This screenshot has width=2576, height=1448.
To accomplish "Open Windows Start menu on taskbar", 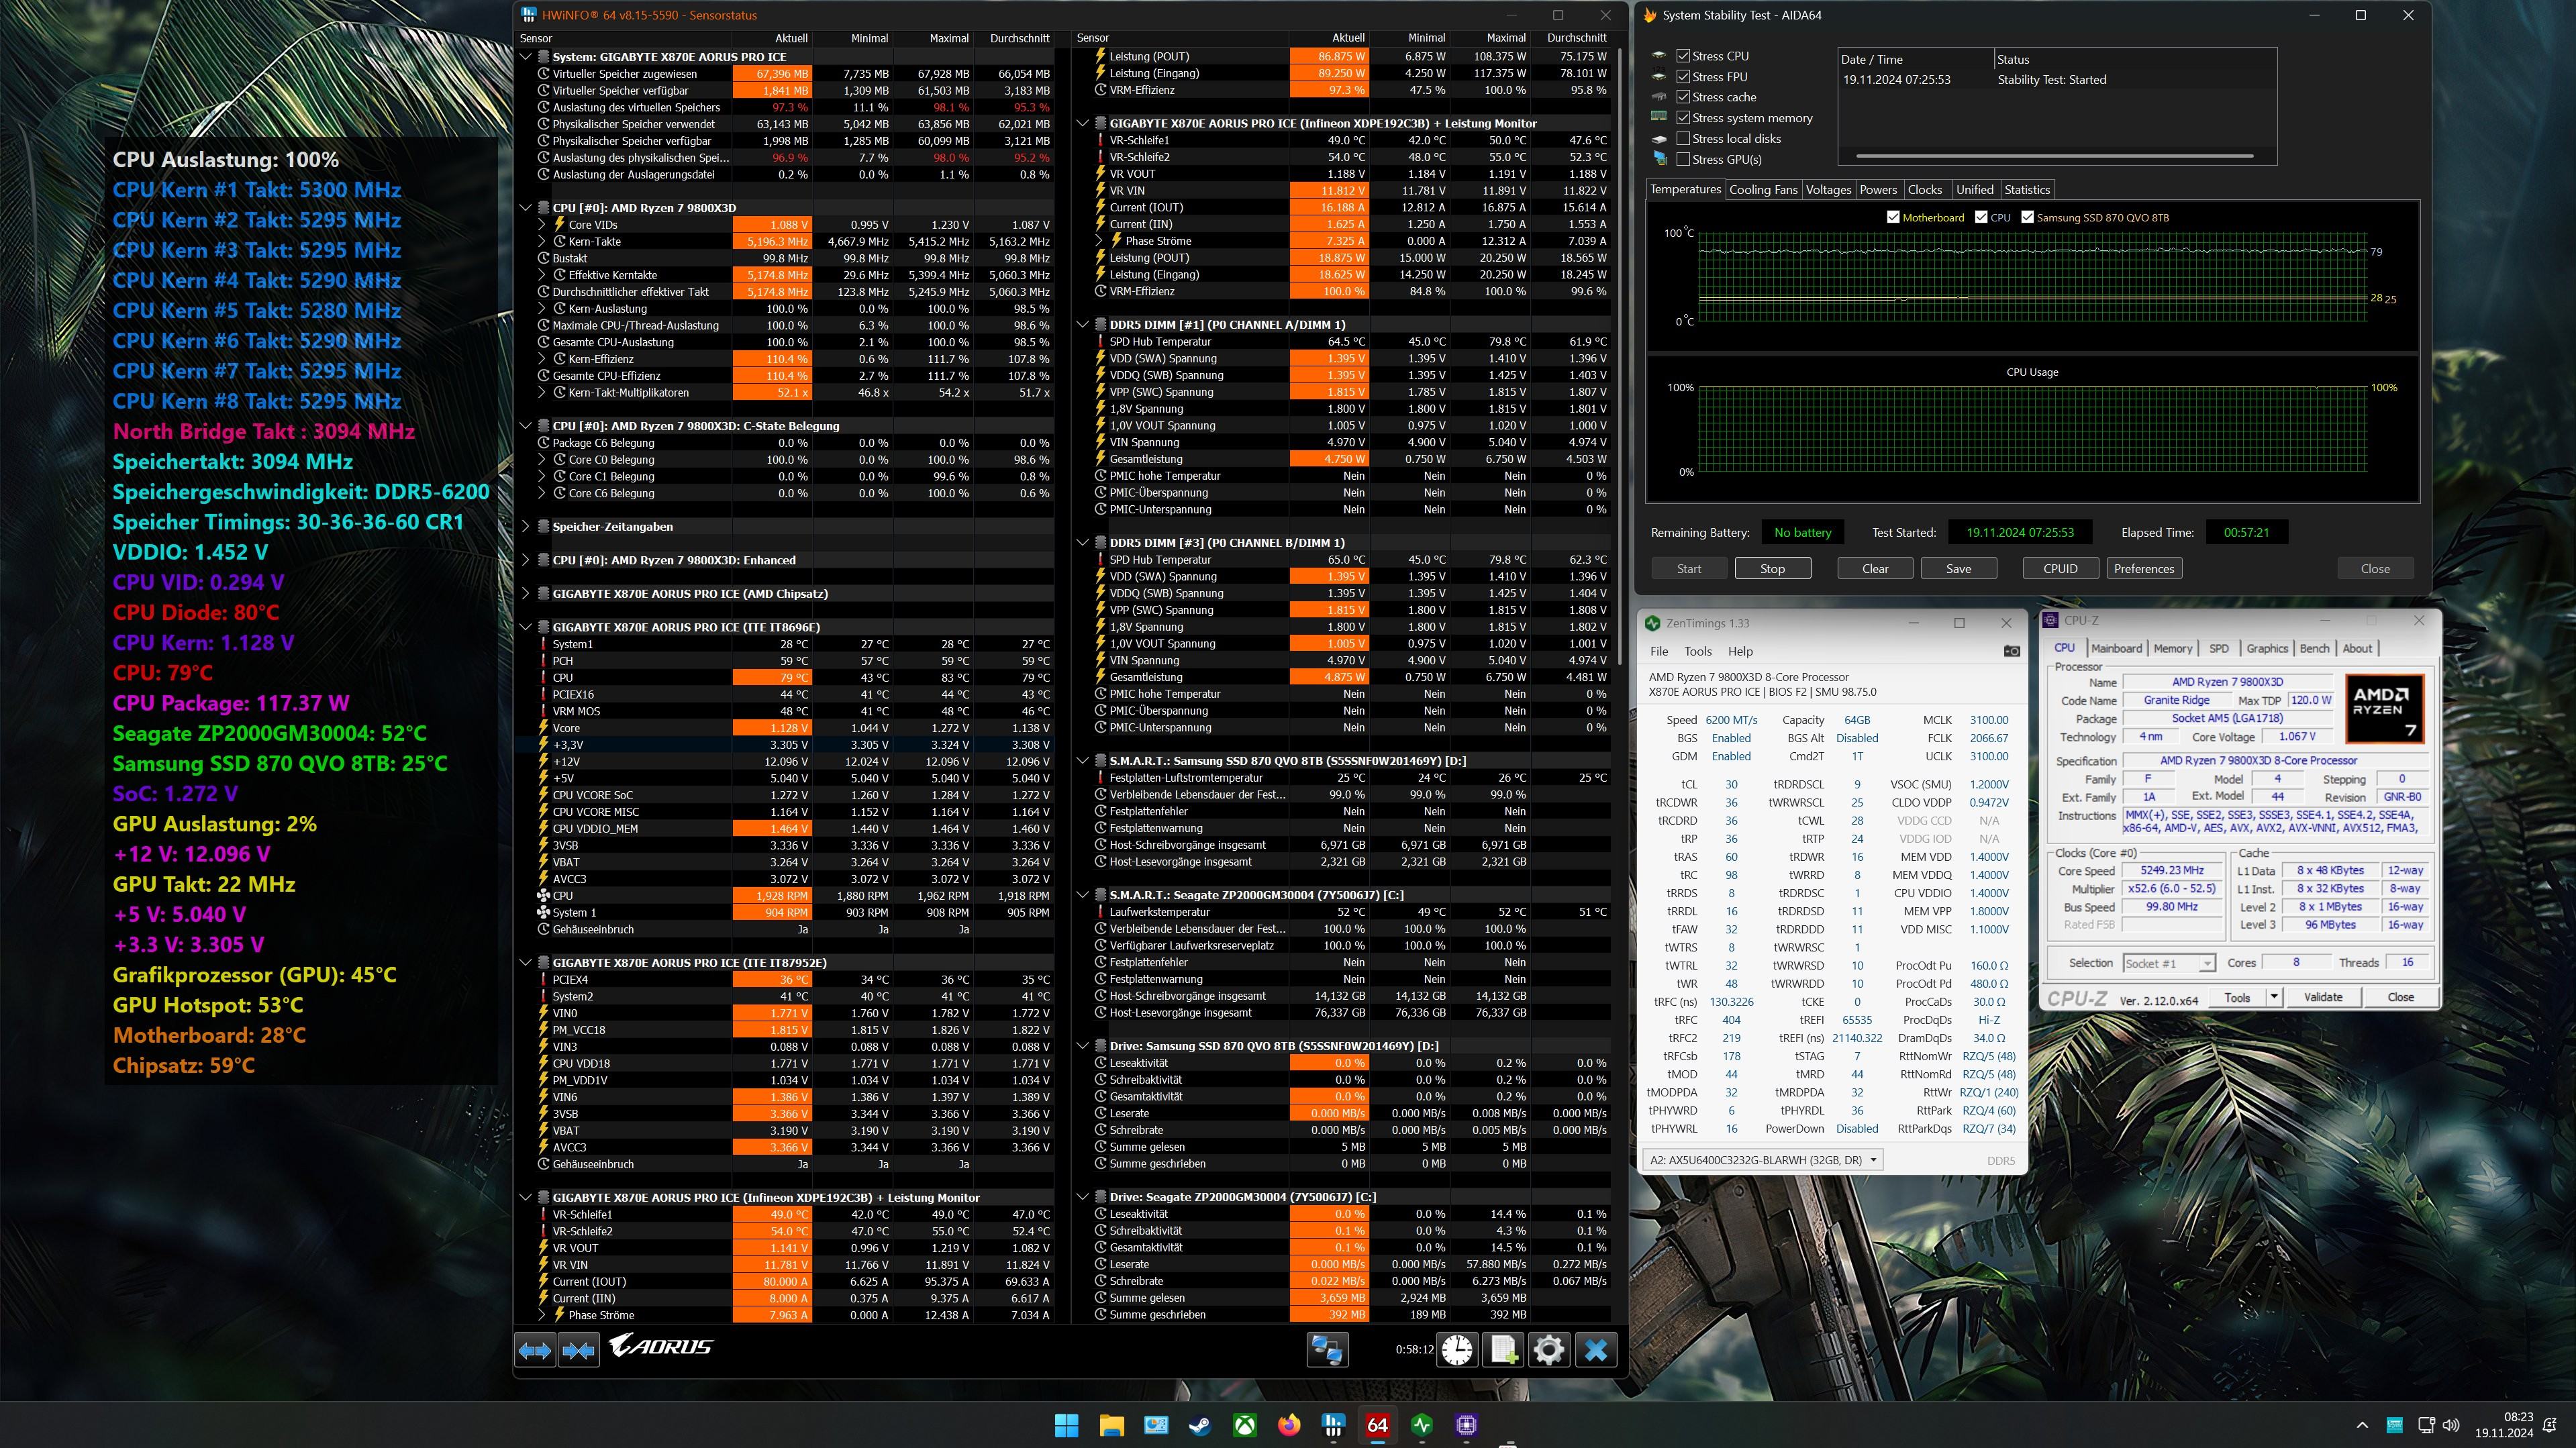I will [x=1067, y=1425].
